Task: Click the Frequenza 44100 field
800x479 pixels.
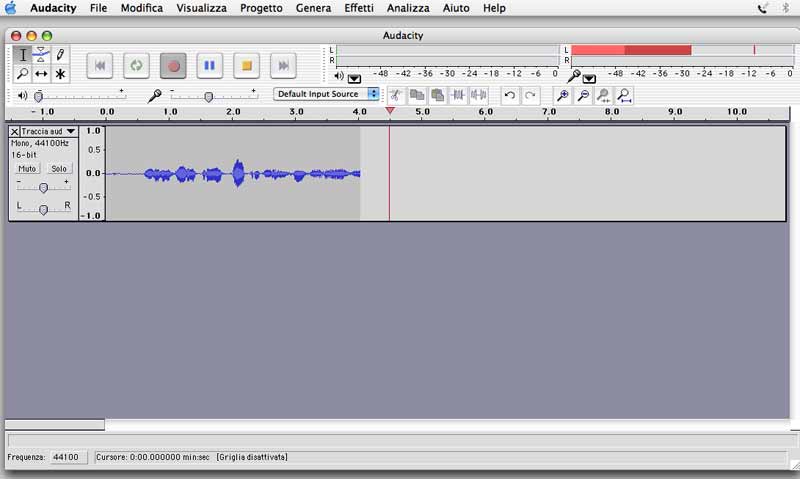Action: [x=68, y=457]
